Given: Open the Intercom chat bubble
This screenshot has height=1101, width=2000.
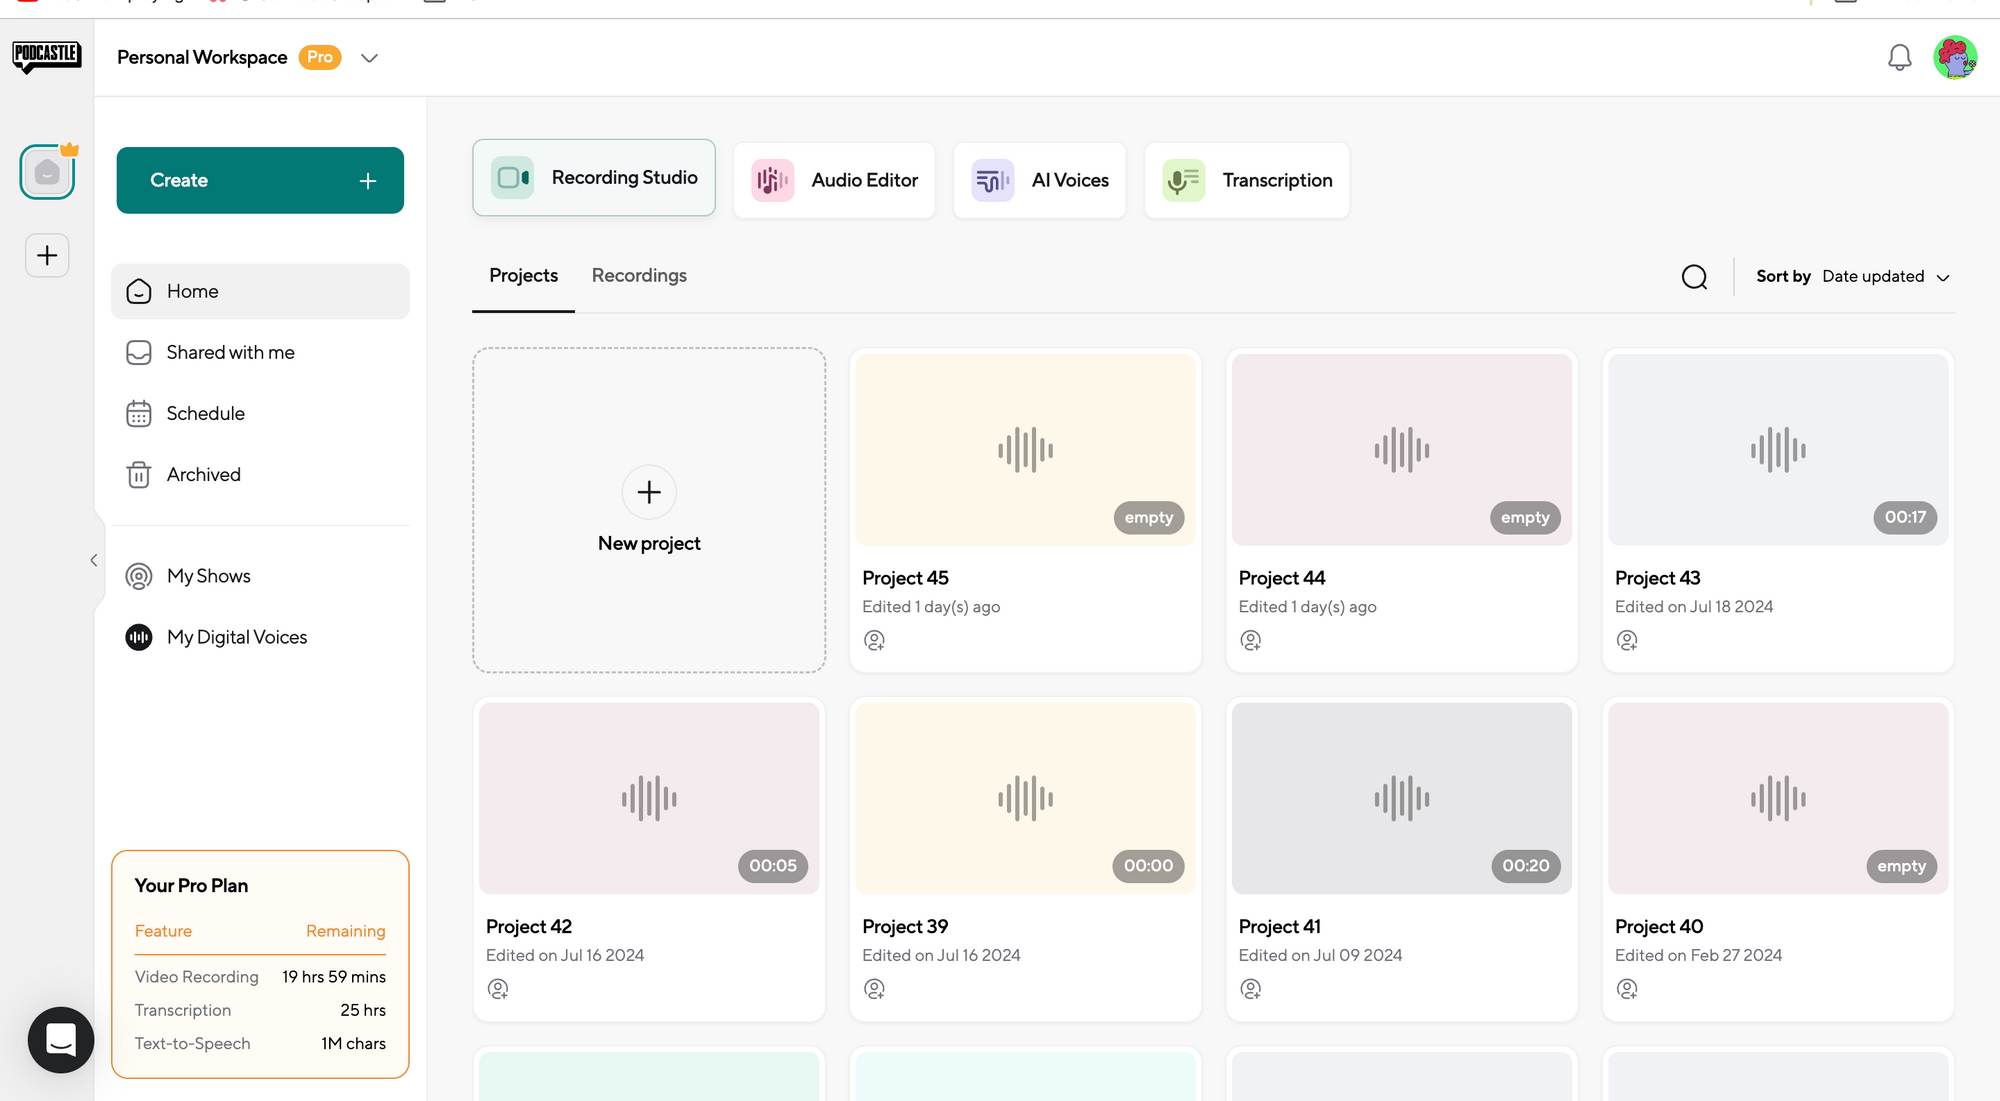Looking at the screenshot, I should point(61,1039).
